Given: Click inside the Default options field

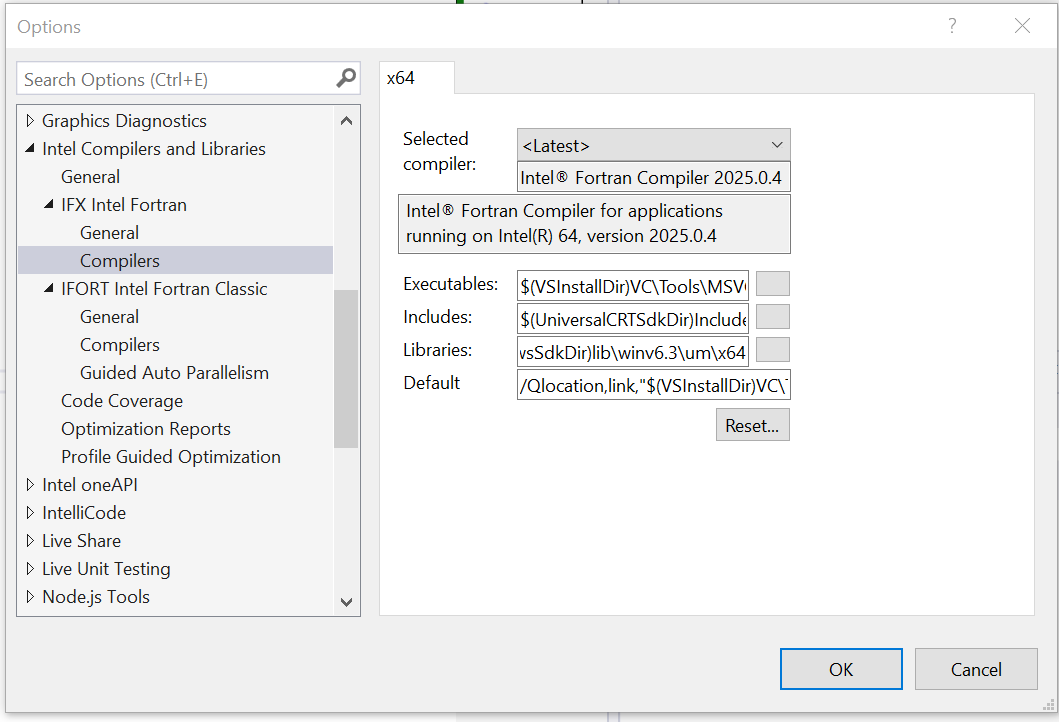Looking at the screenshot, I should 650,384.
